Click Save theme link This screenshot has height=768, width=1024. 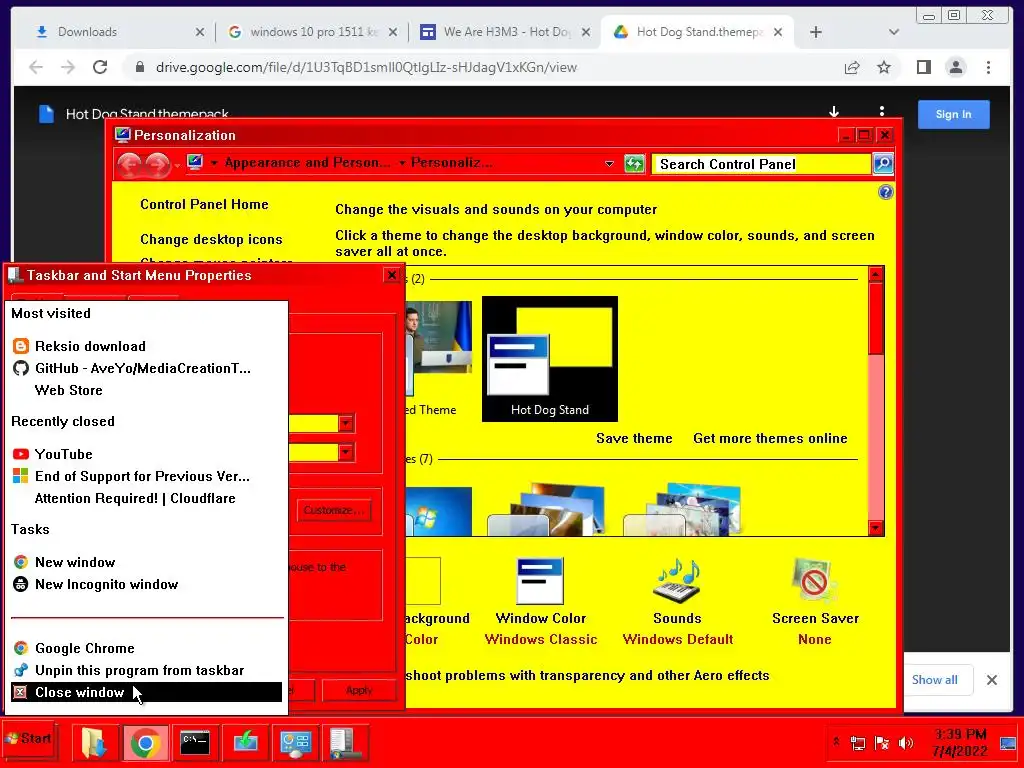(x=634, y=438)
